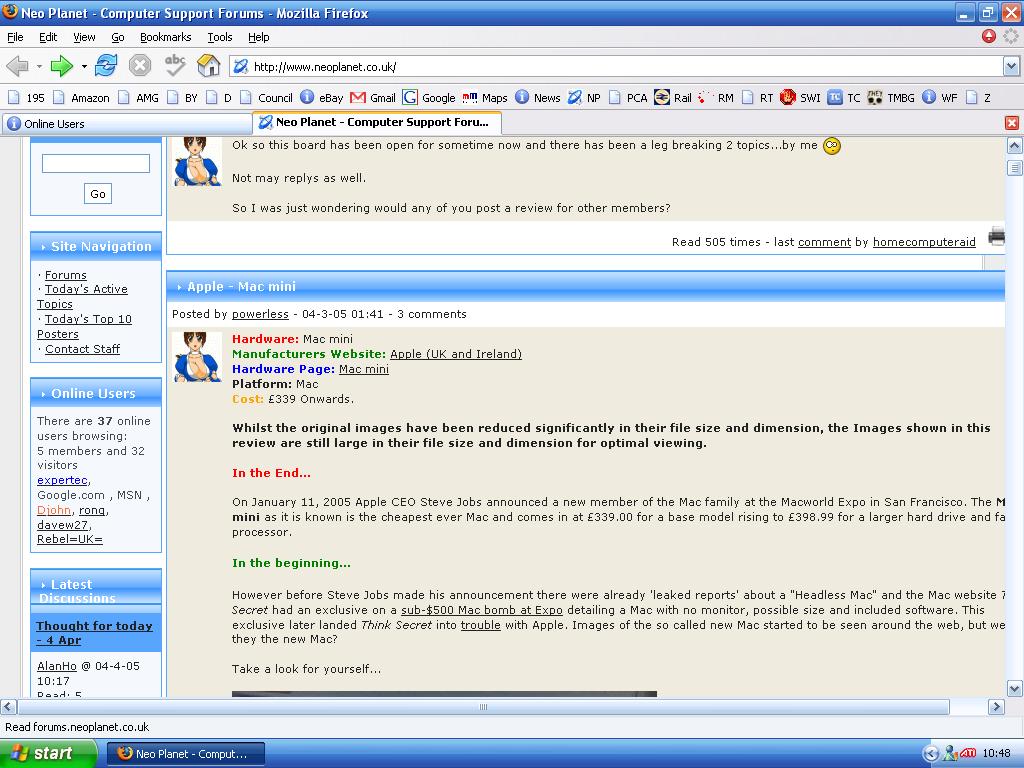Click the printer icon beside homecomputeraid
1024x768 pixels.
click(997, 236)
